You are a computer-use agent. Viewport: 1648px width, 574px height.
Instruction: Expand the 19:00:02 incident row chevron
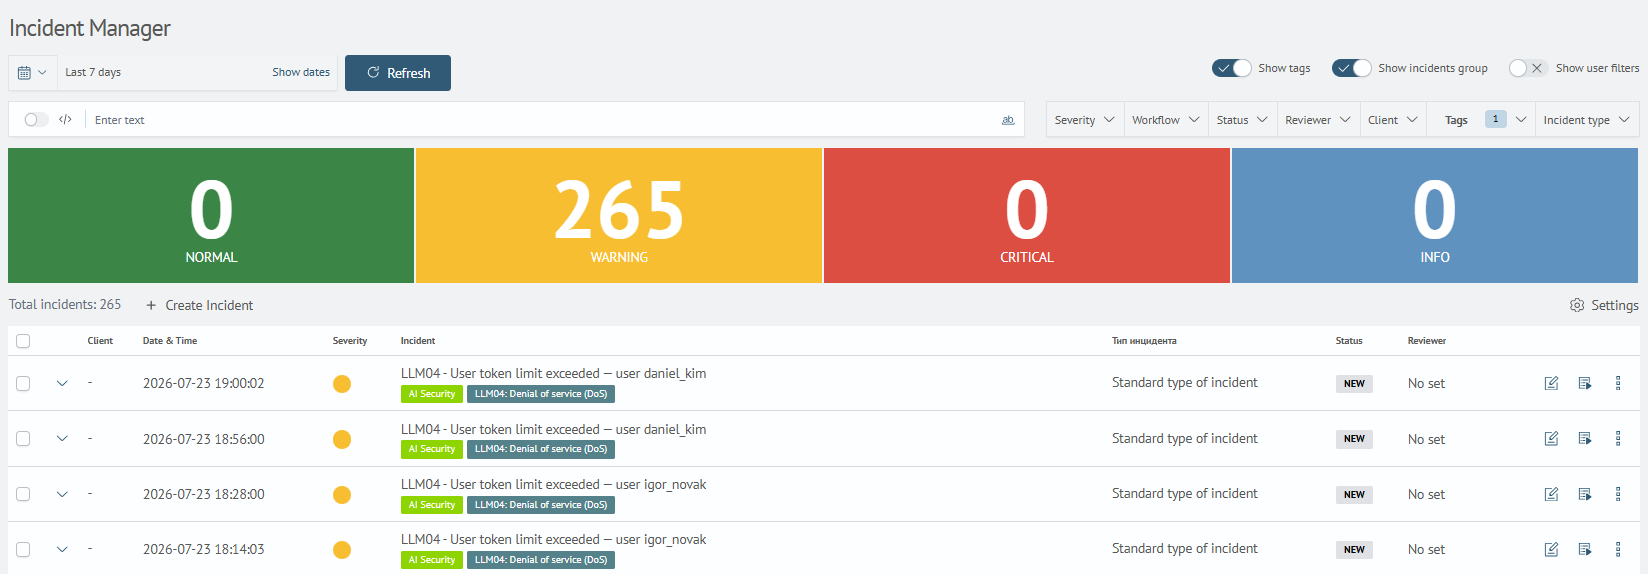[x=62, y=383]
